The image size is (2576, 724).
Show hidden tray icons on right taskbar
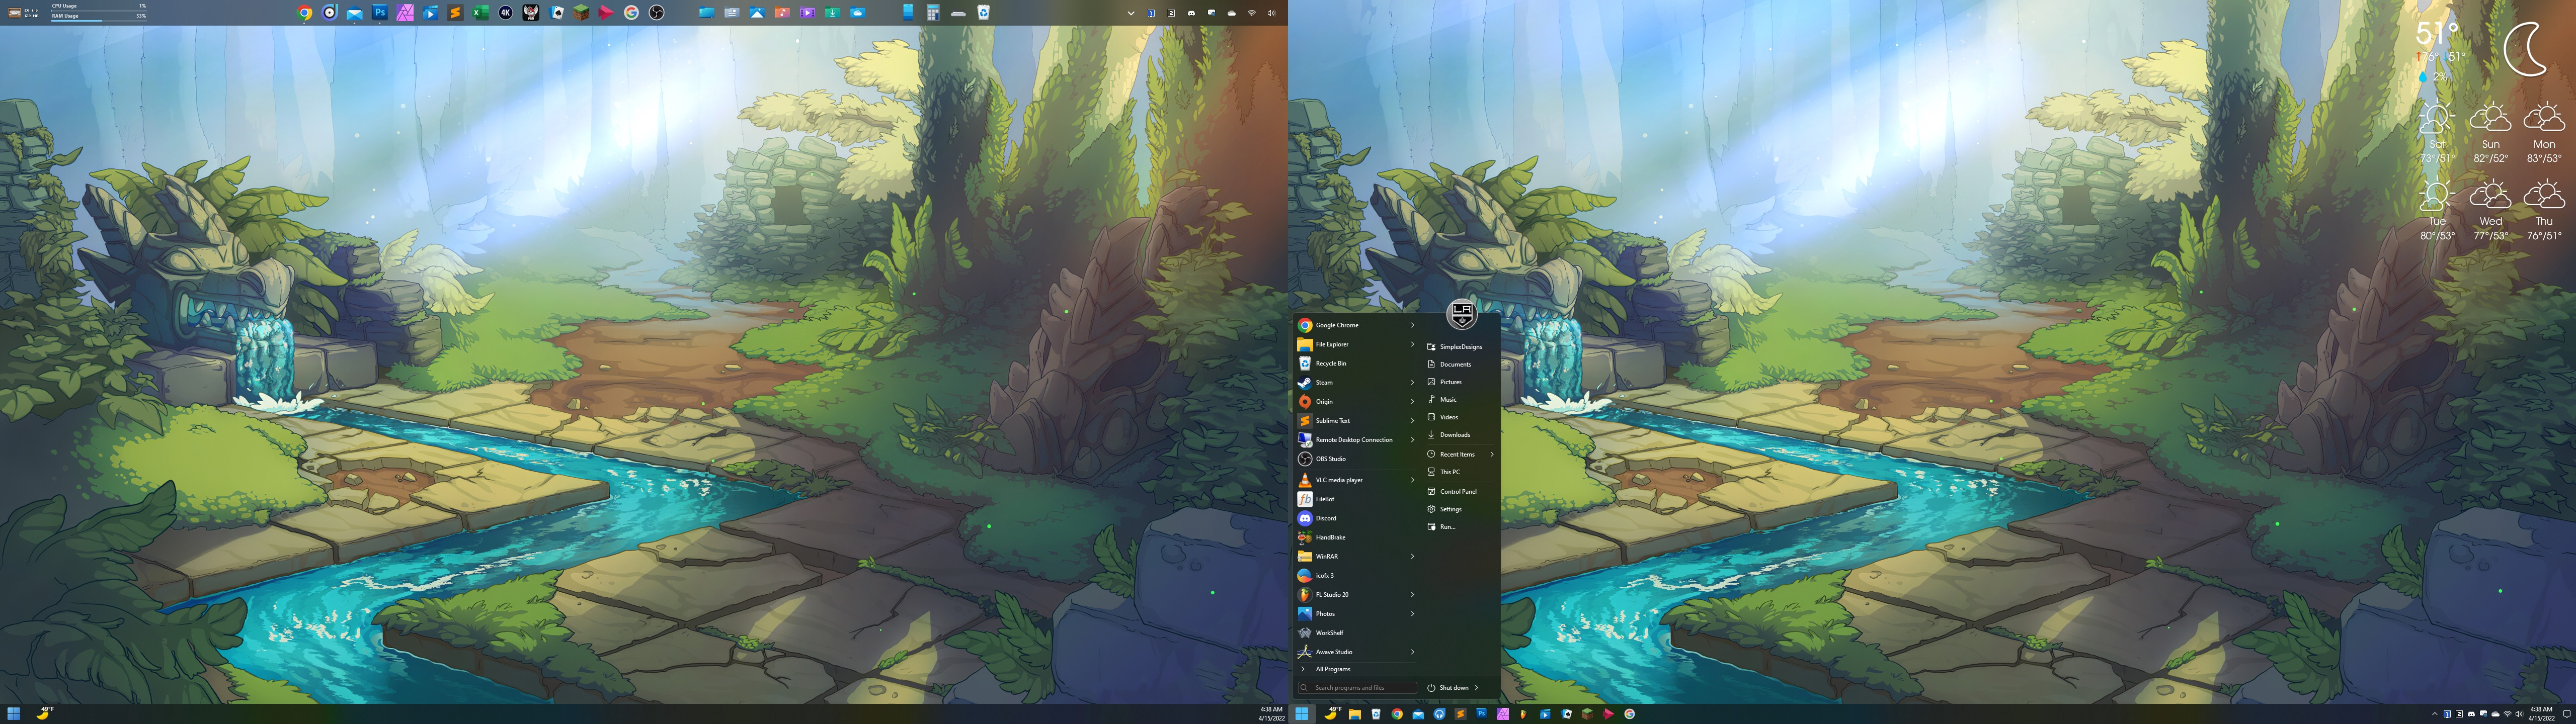[2434, 714]
